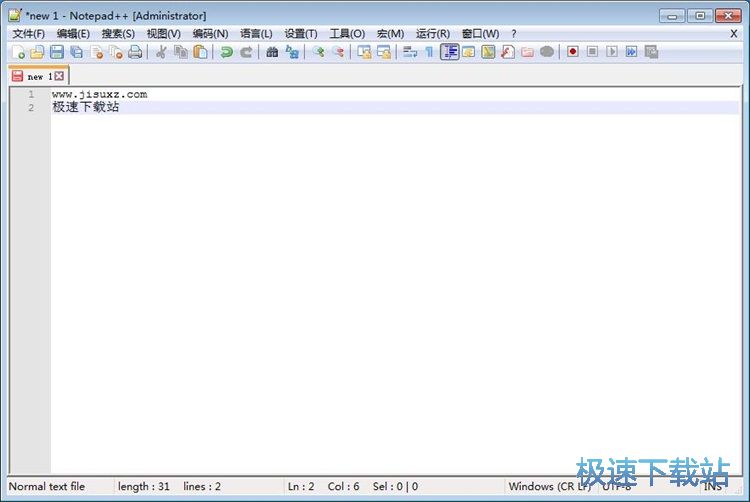Click the Ln : 2 status entry
Screen dimensions: 750x502
301,486
